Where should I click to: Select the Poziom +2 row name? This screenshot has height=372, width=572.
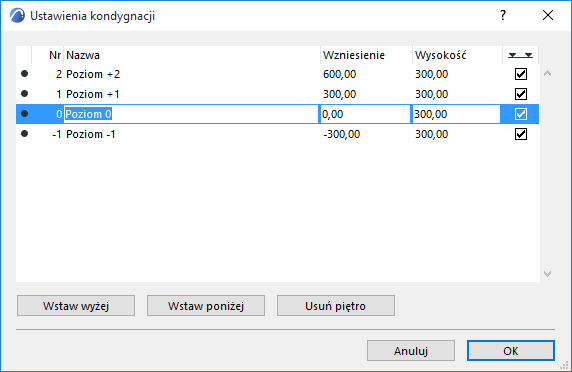93,74
